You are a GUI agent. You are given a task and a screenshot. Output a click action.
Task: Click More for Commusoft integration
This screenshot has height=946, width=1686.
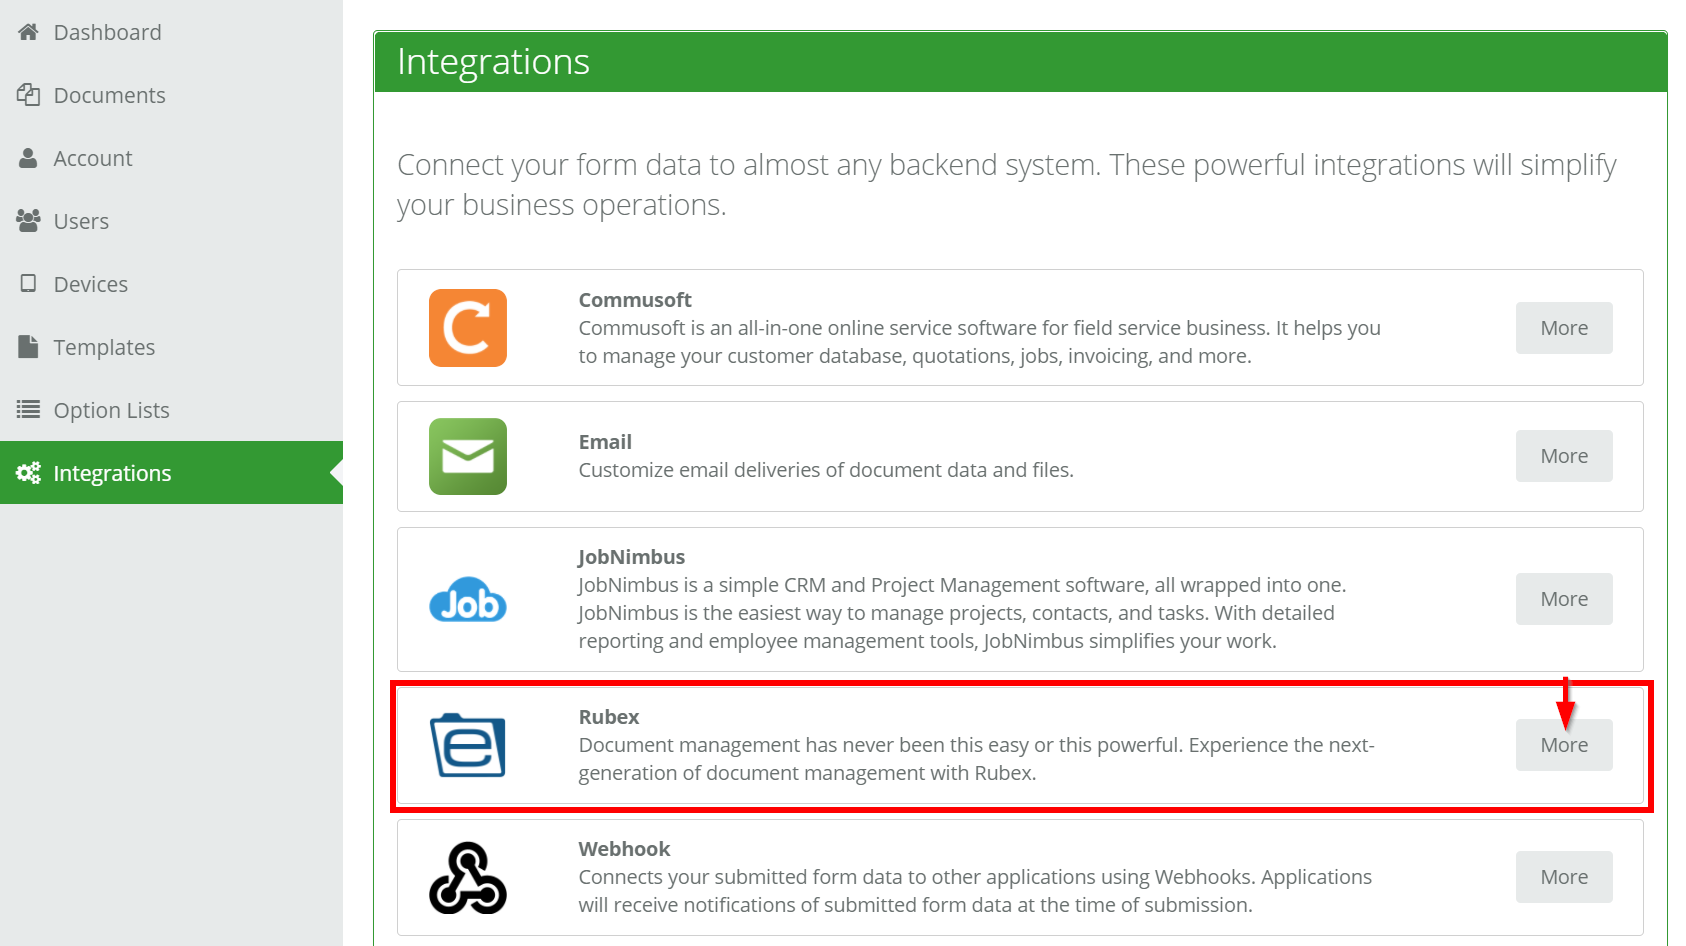click(1564, 328)
